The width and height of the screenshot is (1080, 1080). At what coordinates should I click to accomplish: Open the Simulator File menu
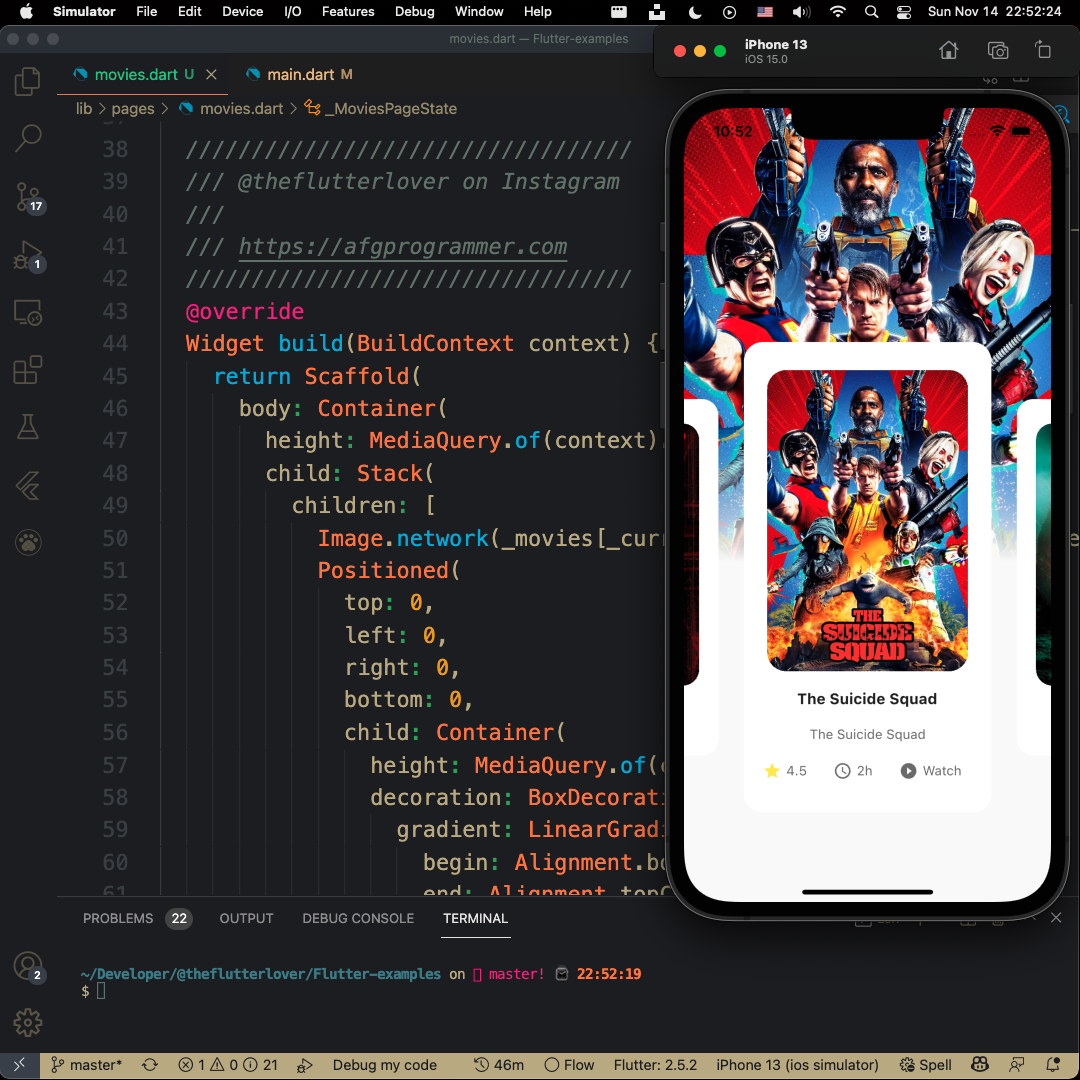146,12
